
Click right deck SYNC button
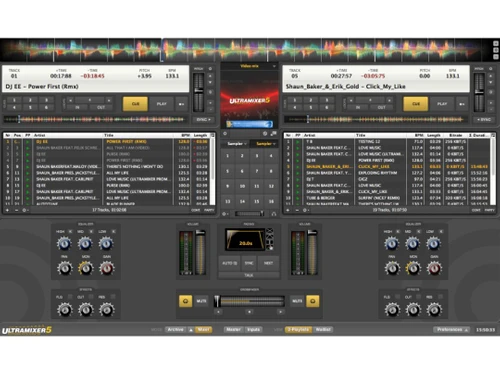coord(484,119)
